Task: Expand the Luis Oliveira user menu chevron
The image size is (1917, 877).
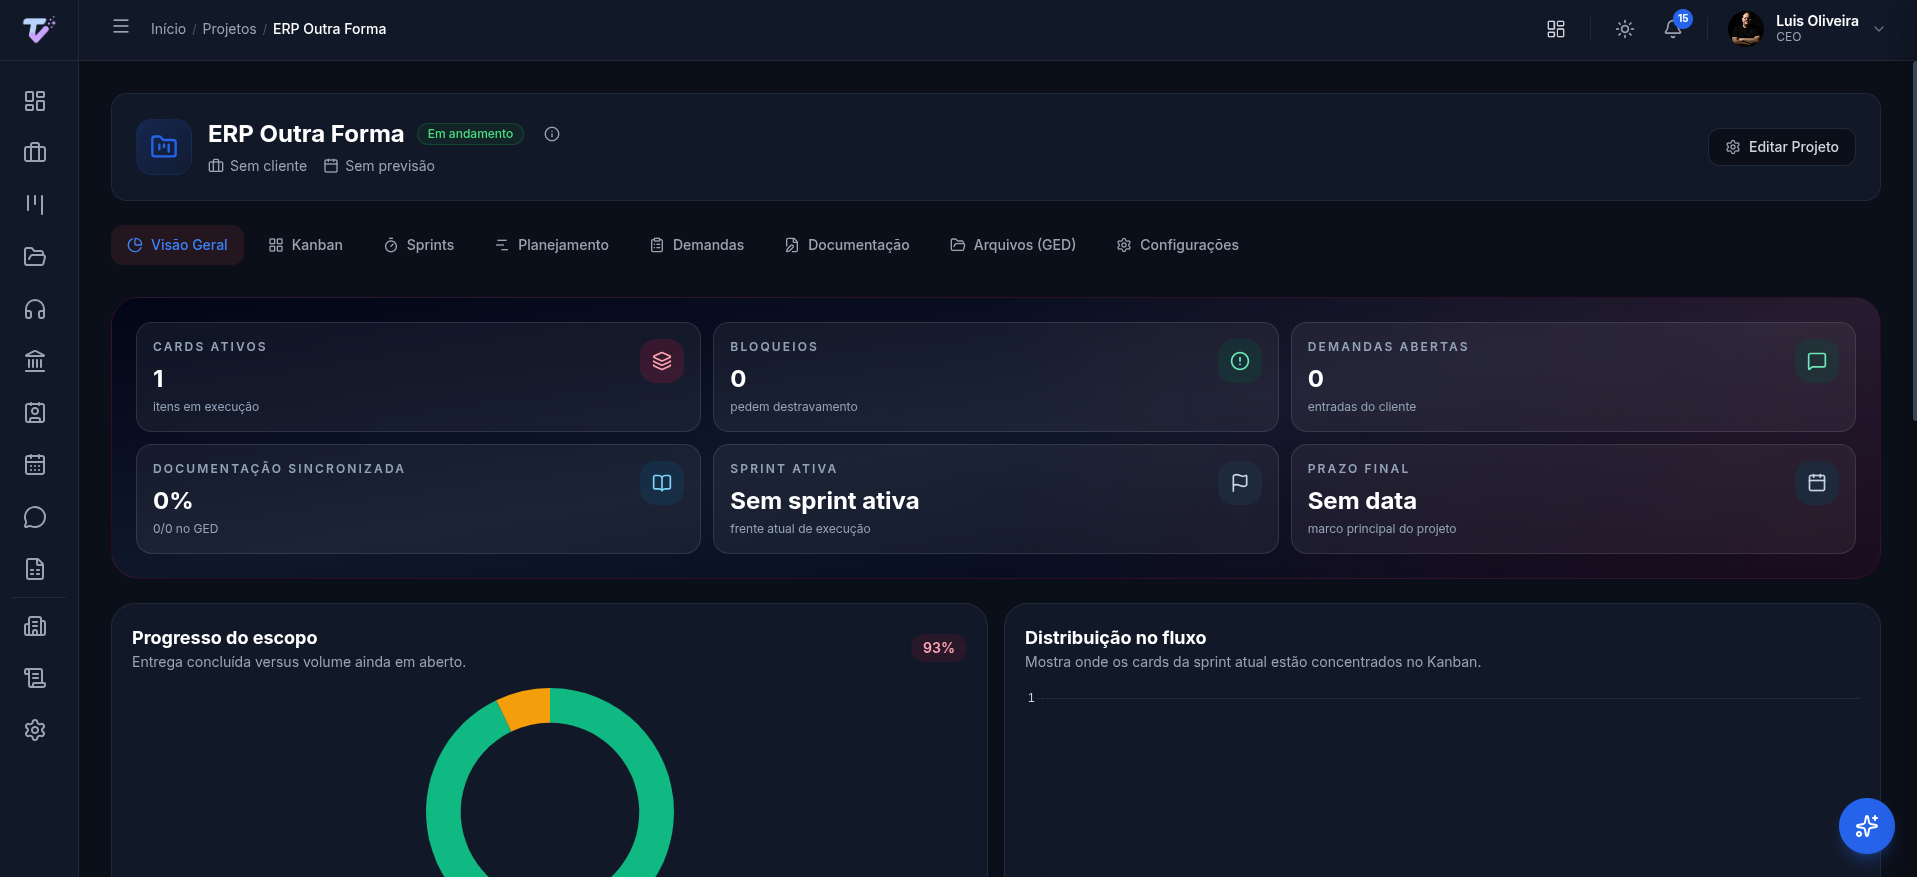Action: (1879, 29)
